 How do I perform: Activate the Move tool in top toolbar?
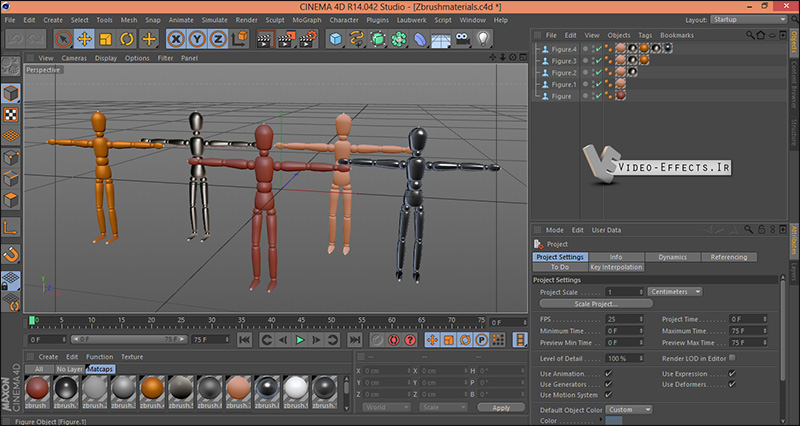pos(84,39)
